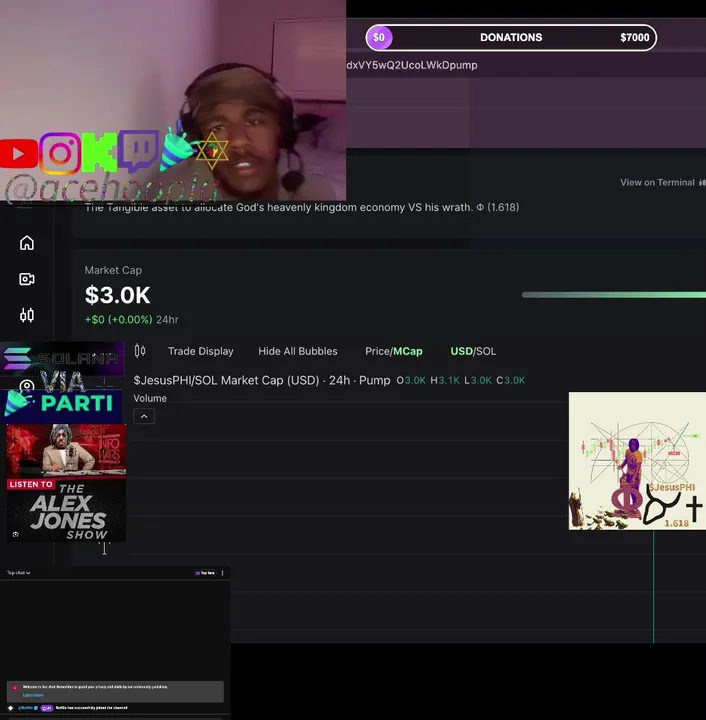Collapse the Volume indicator chevron
The width and height of the screenshot is (706, 720).
tap(144, 416)
